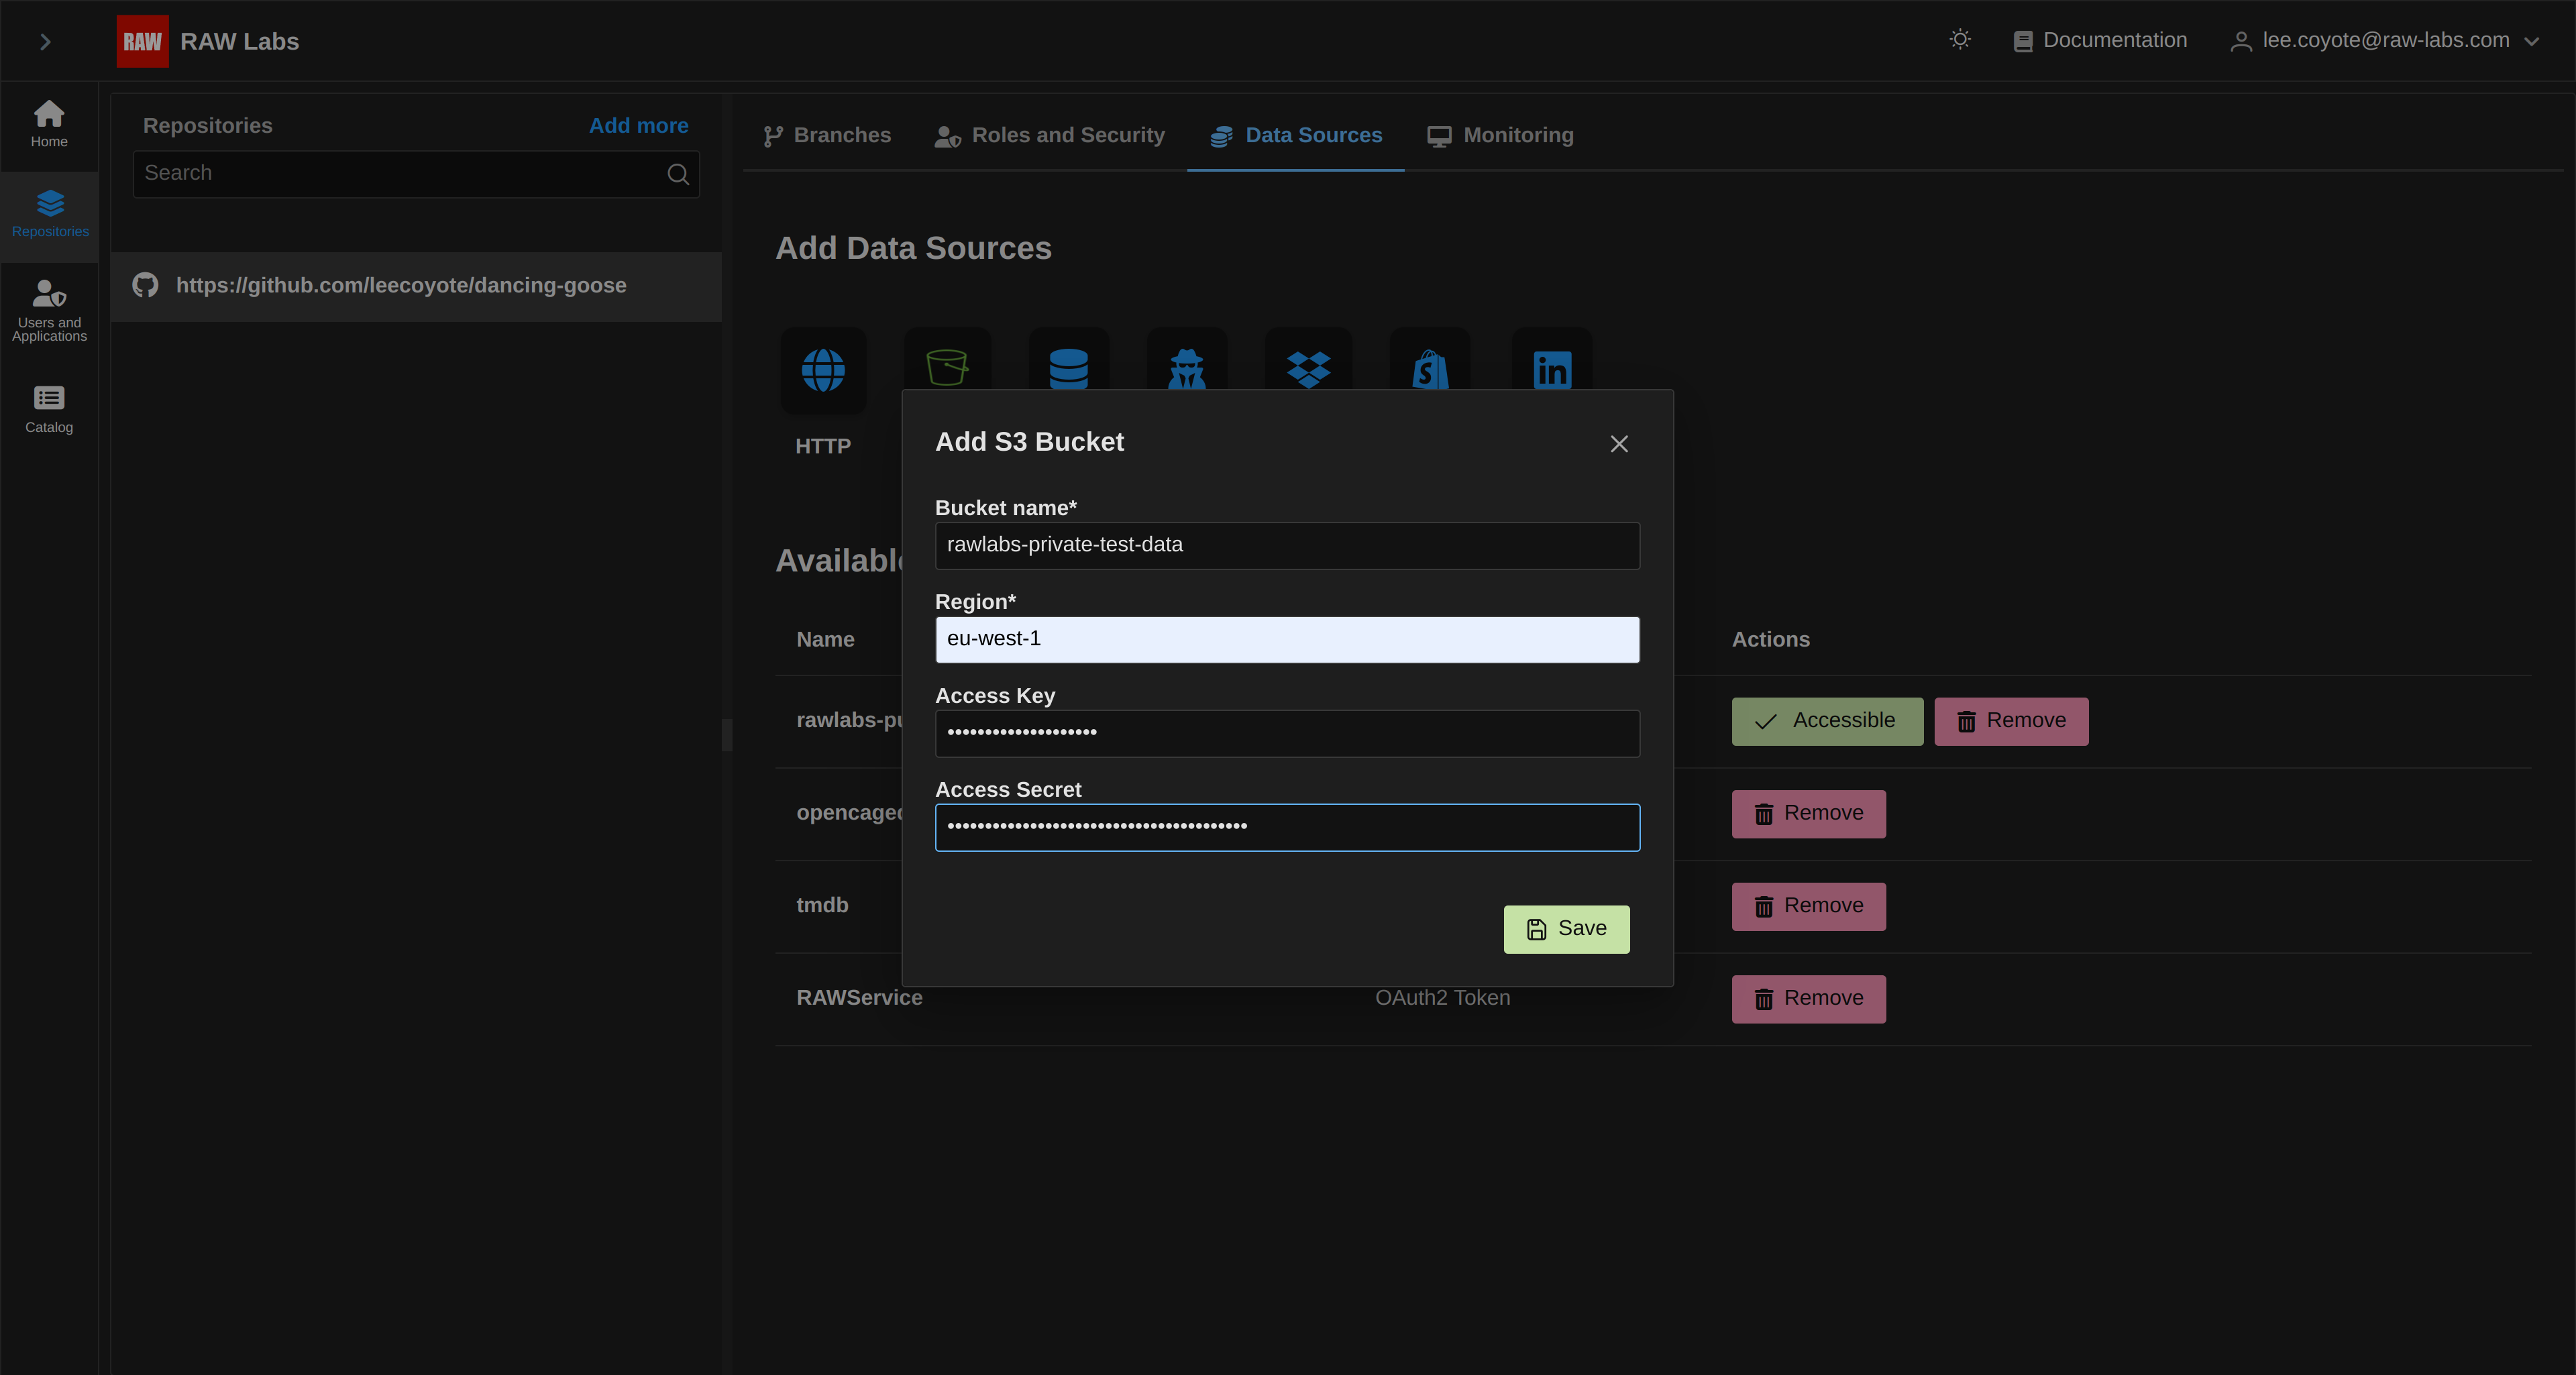Switch to the Monitoring tab

pyautogui.click(x=1500, y=136)
